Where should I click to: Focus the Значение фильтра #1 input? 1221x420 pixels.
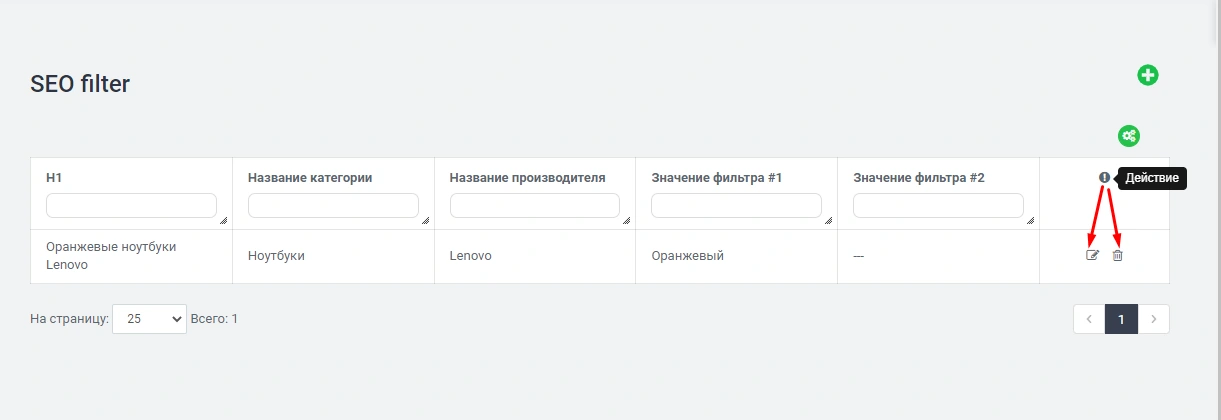[735, 206]
